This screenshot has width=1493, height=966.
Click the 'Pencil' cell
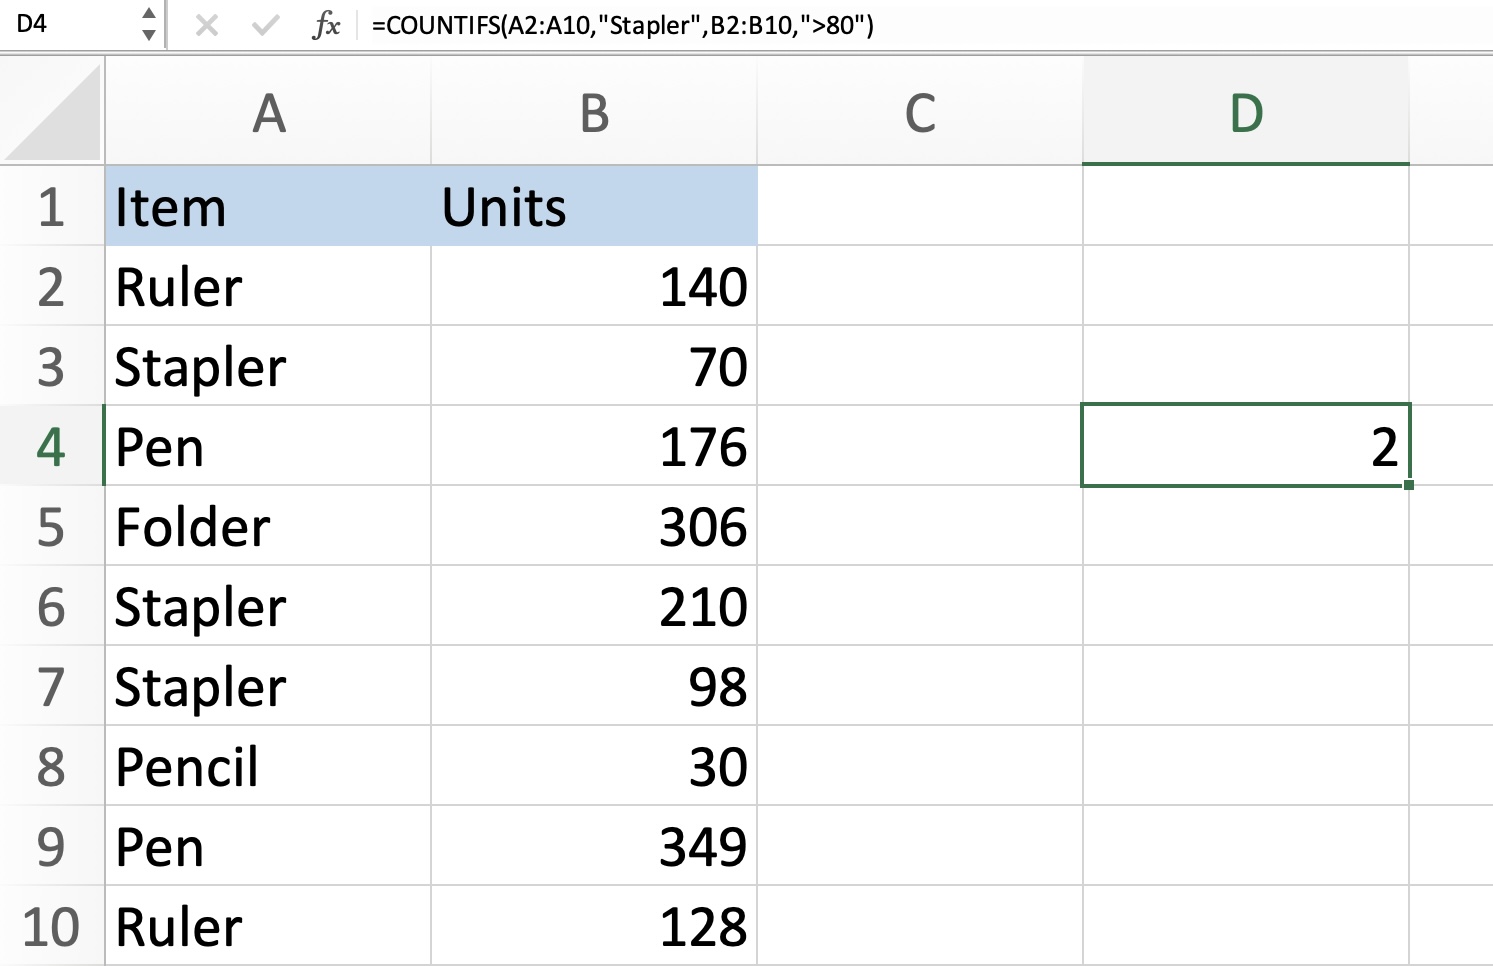(268, 766)
